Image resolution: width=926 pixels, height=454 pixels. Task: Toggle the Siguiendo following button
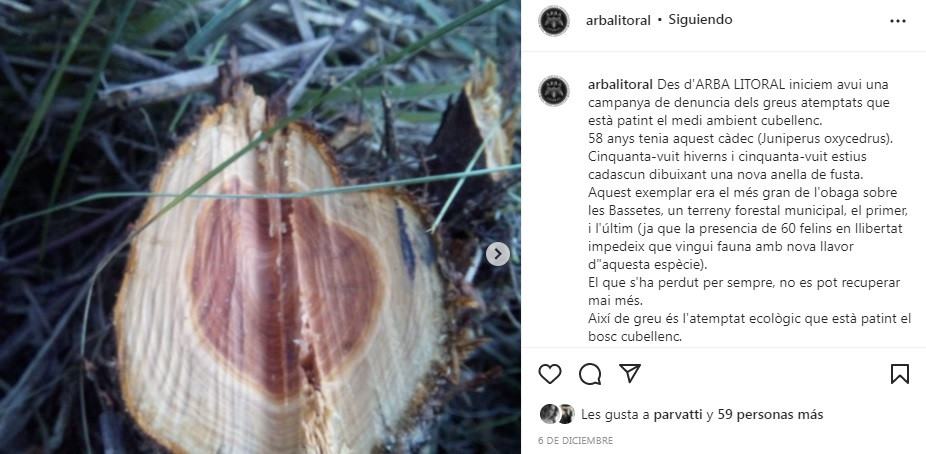[700, 19]
